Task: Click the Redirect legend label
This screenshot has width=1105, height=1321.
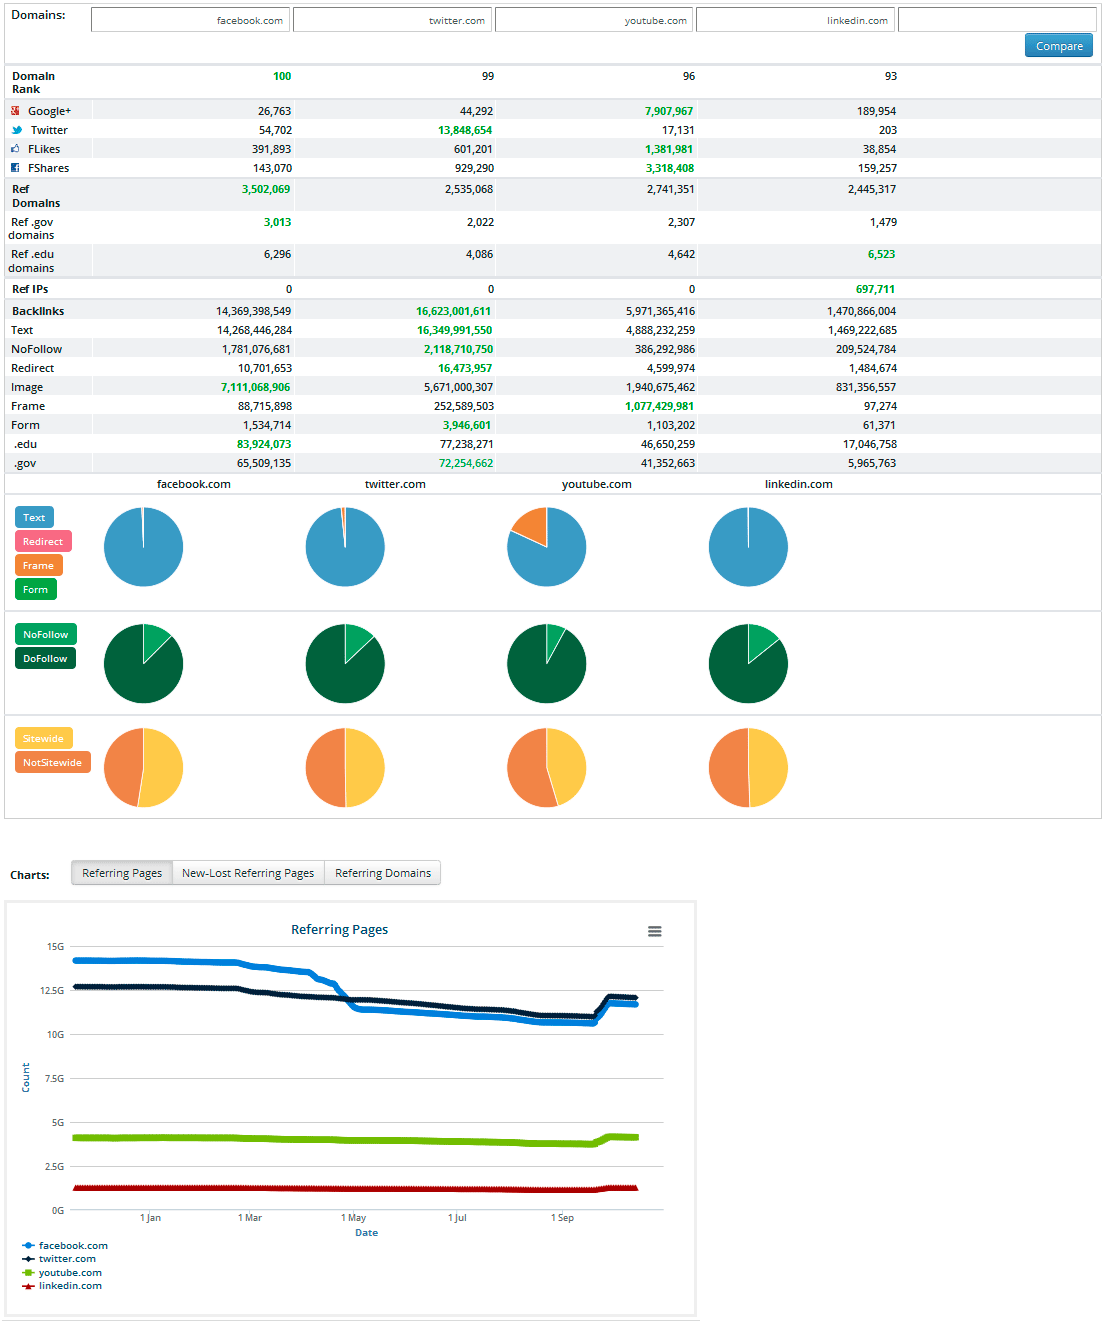Action: point(43,542)
